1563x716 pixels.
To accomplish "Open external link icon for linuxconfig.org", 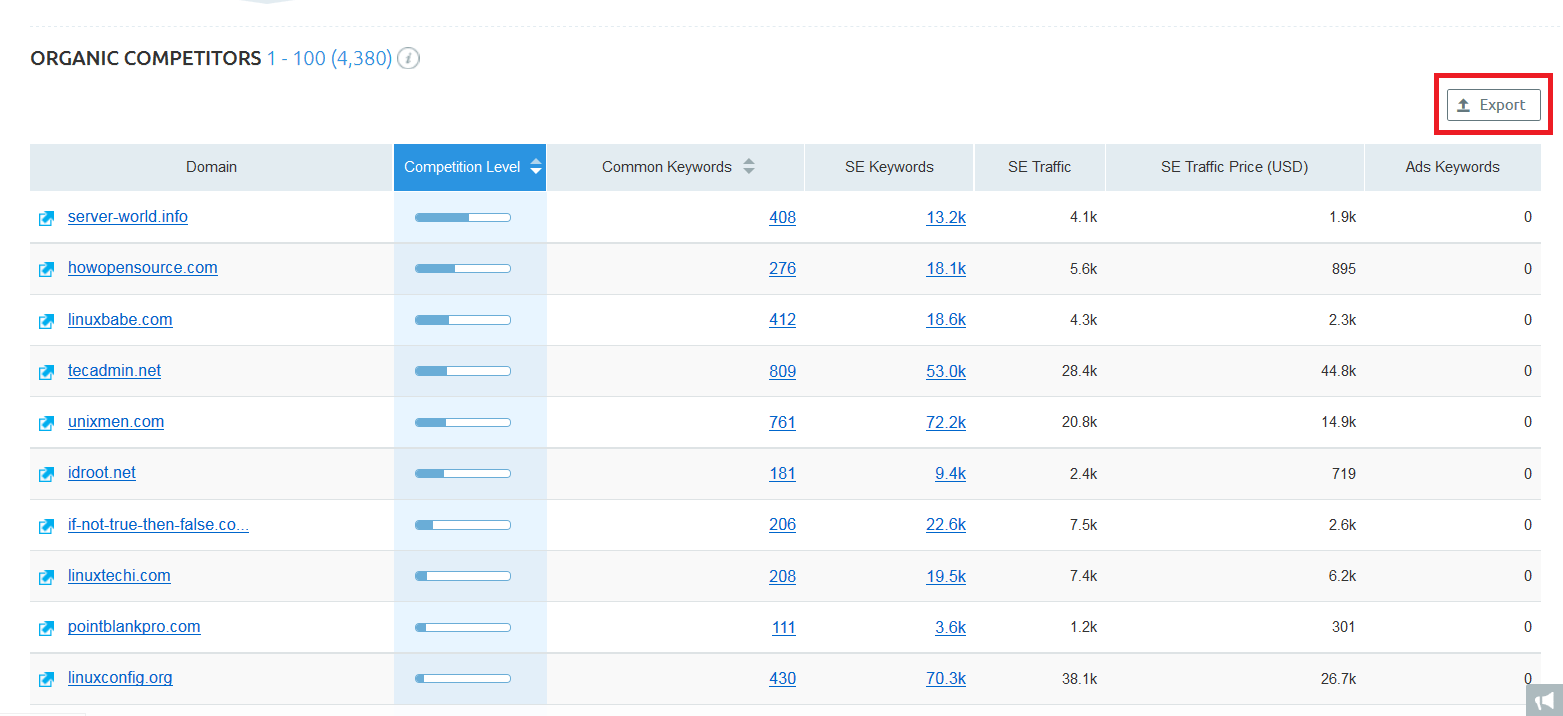I will coord(46,679).
